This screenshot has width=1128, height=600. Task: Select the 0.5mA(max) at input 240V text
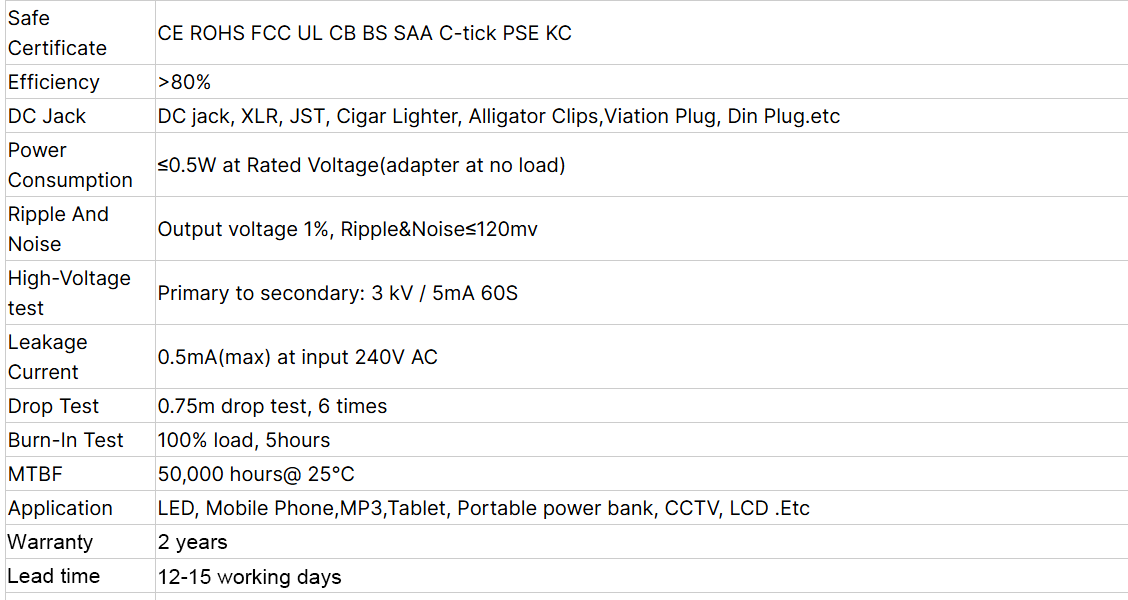point(297,357)
